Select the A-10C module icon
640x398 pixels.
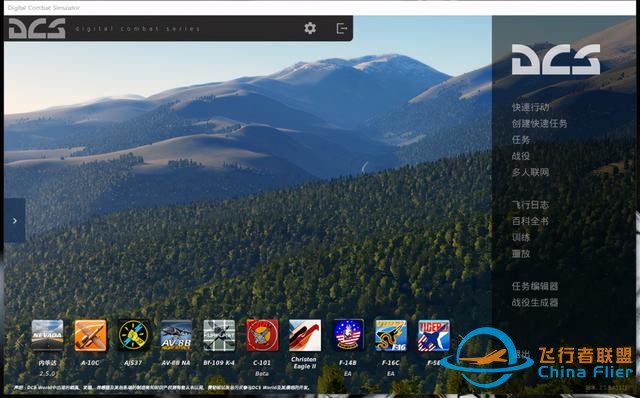90,335
